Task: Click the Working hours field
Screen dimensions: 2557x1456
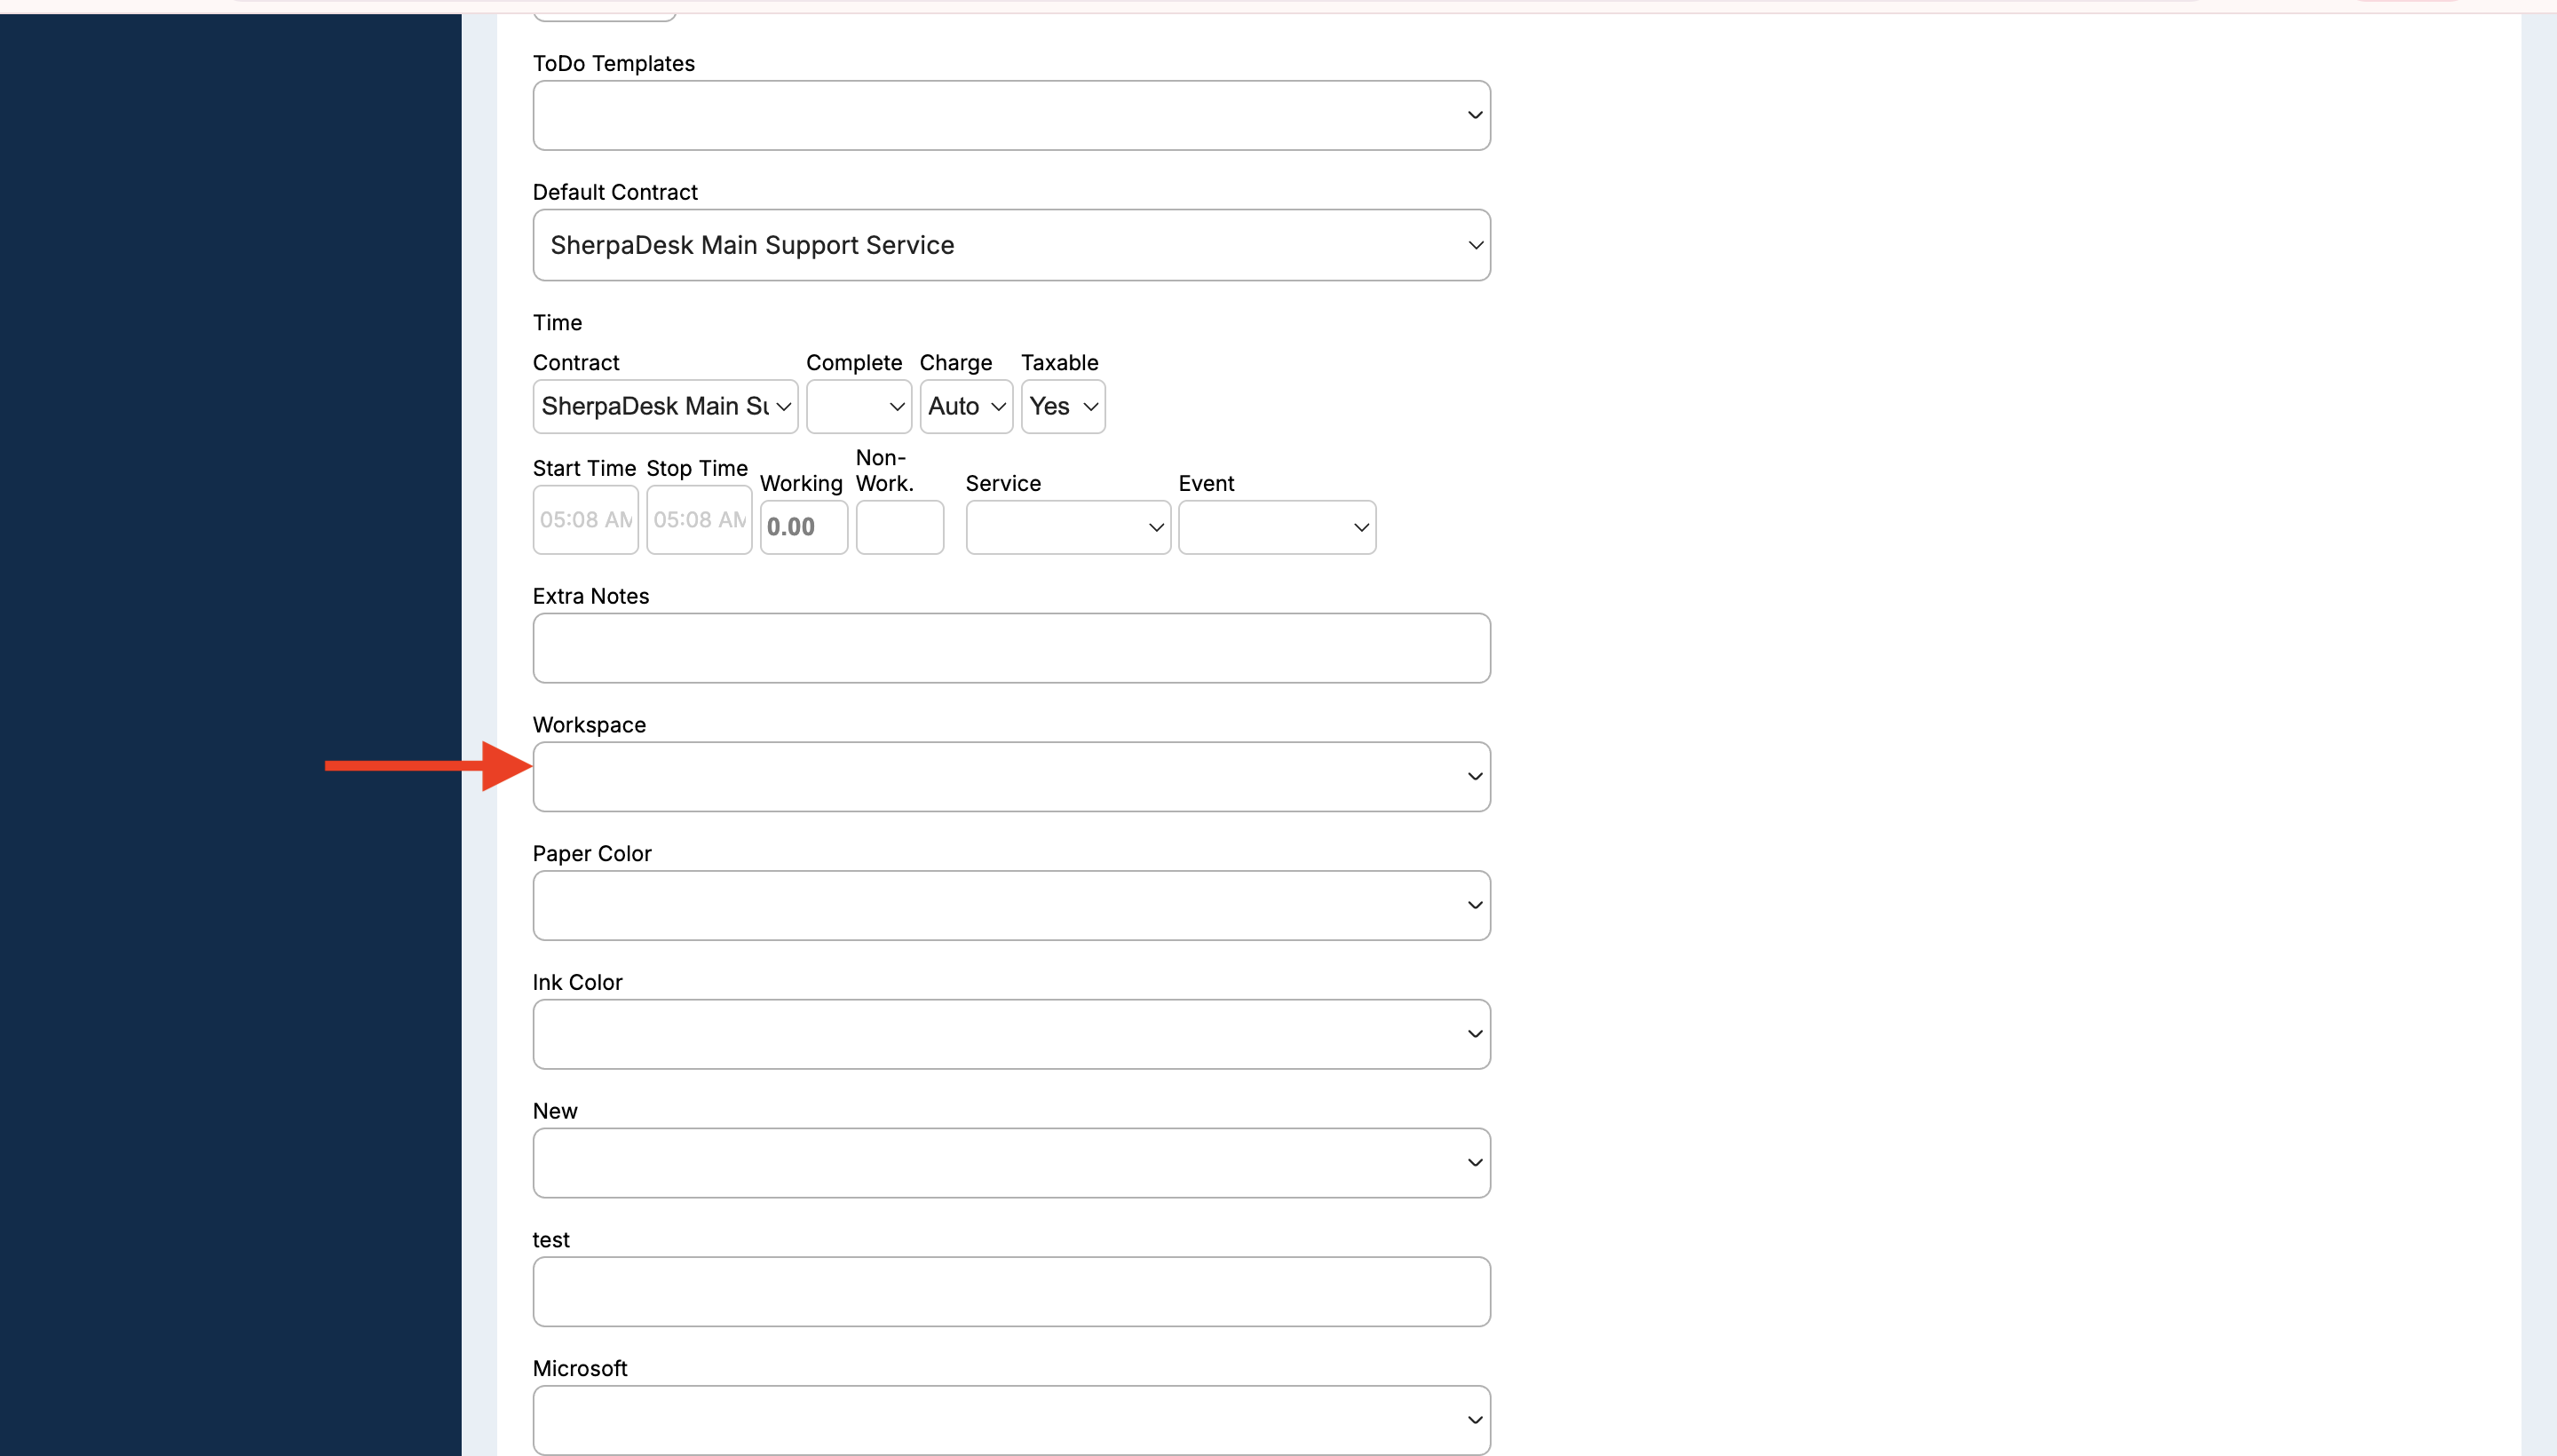Action: pyautogui.click(x=803, y=527)
